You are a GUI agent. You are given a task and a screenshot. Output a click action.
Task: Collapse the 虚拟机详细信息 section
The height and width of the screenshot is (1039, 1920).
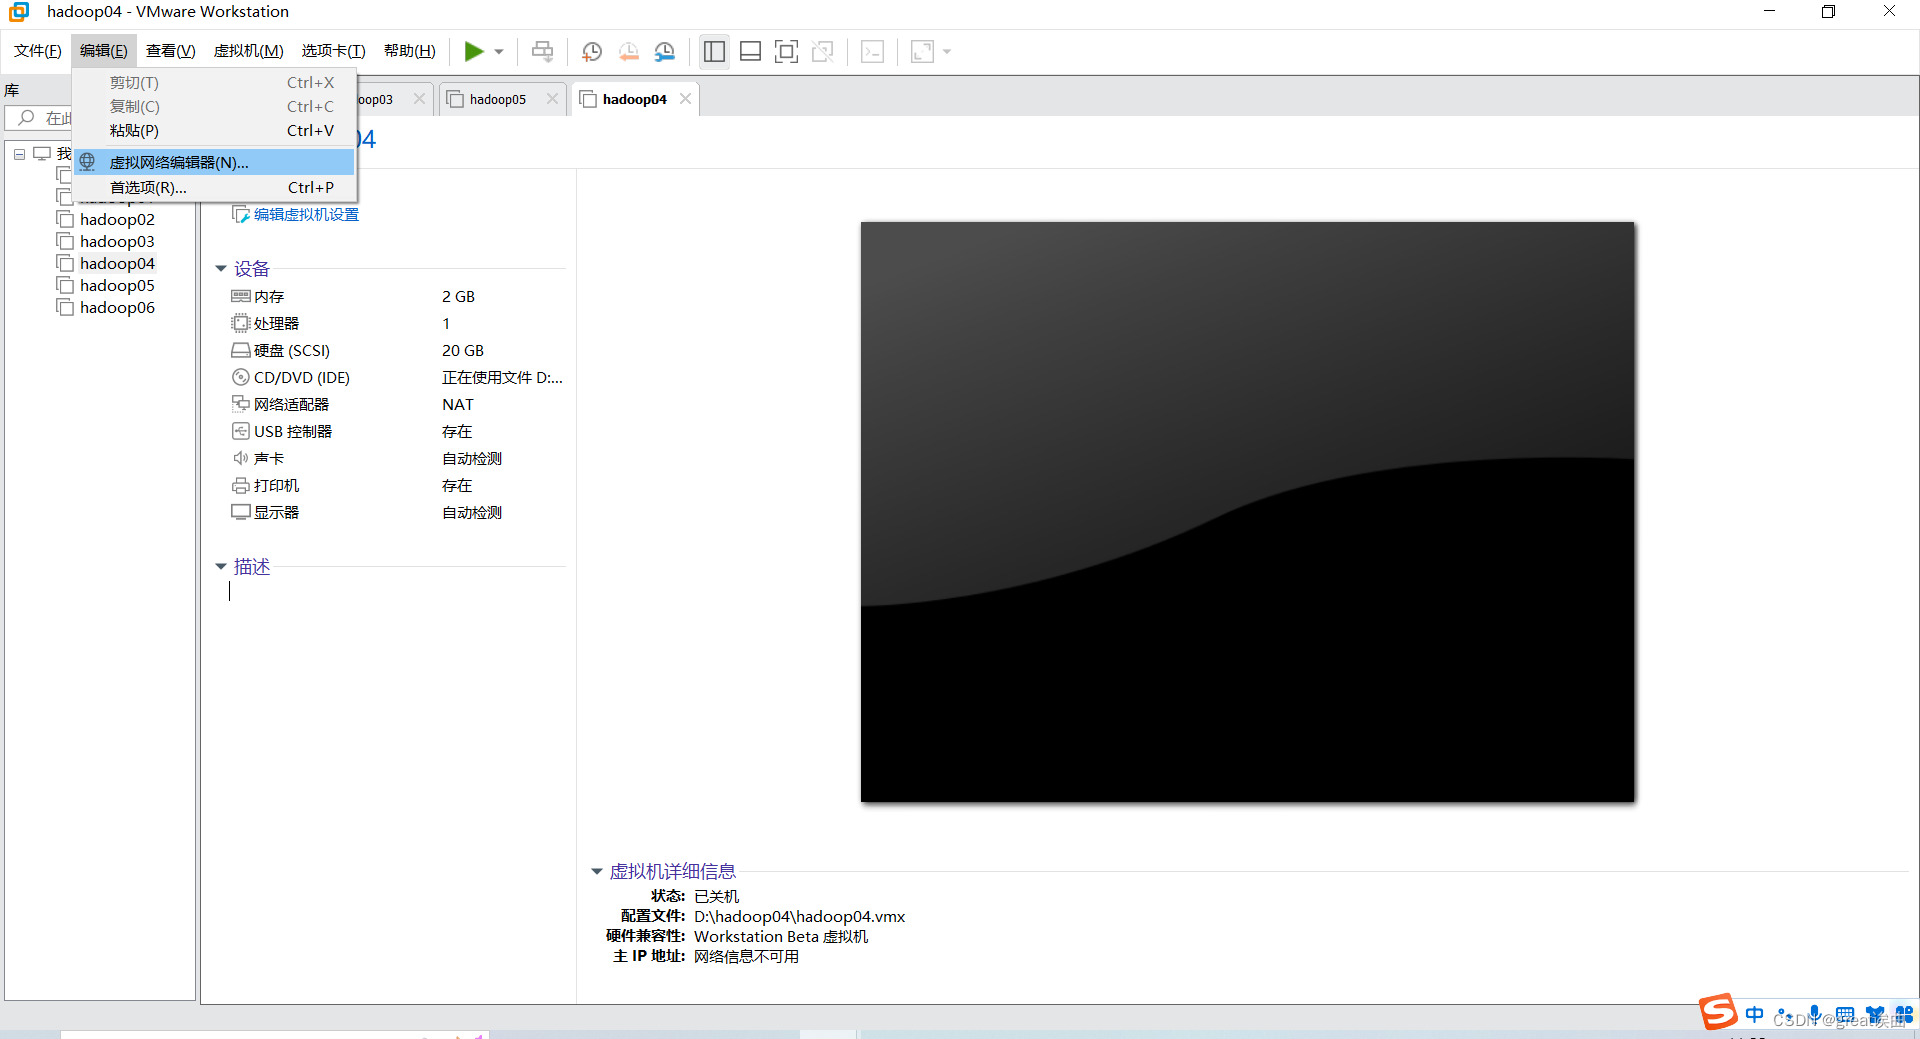597,872
